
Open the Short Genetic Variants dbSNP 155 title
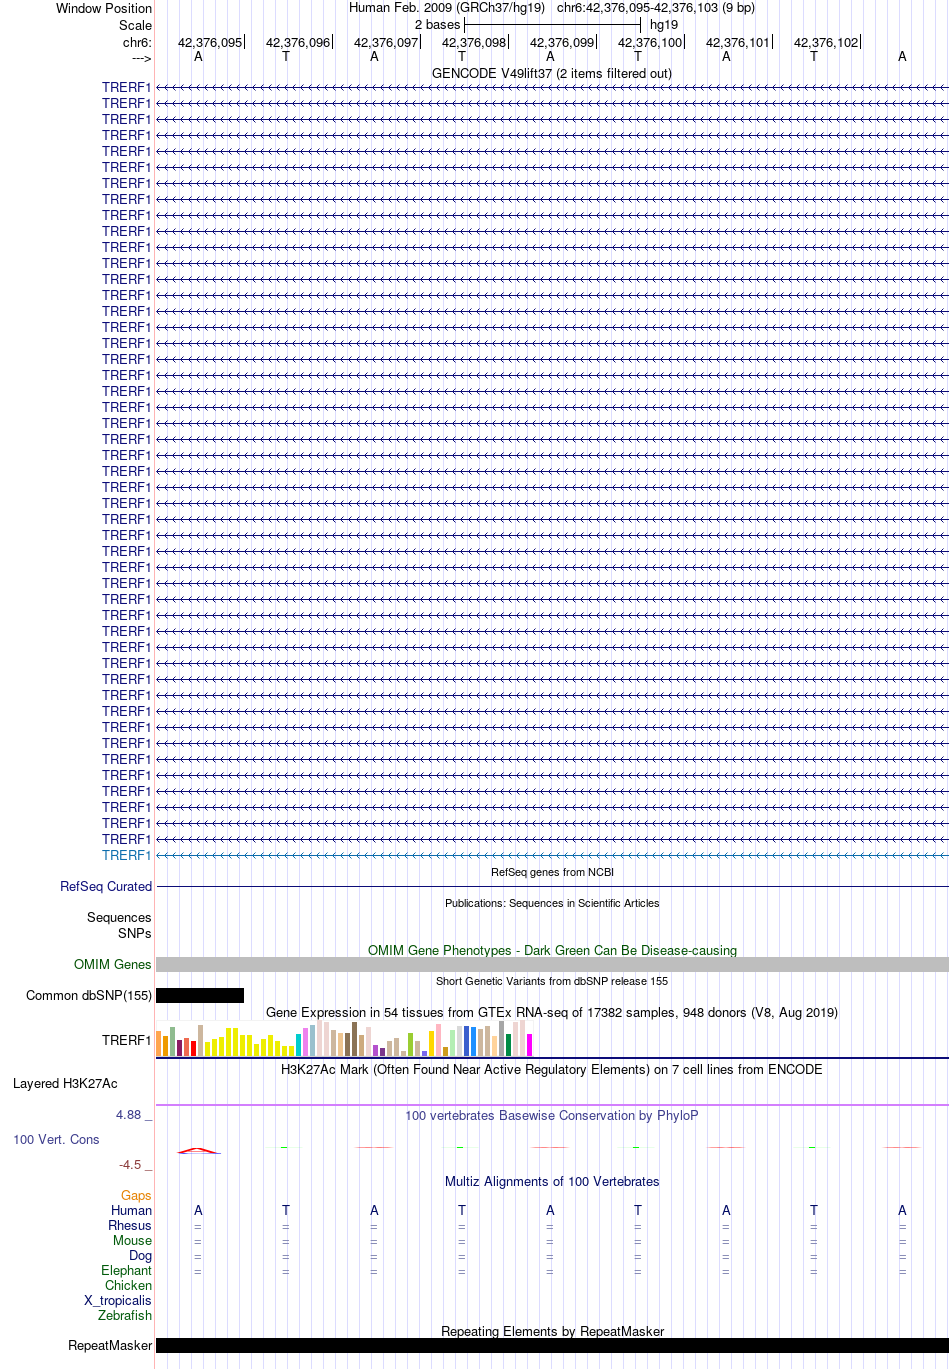click(x=552, y=981)
